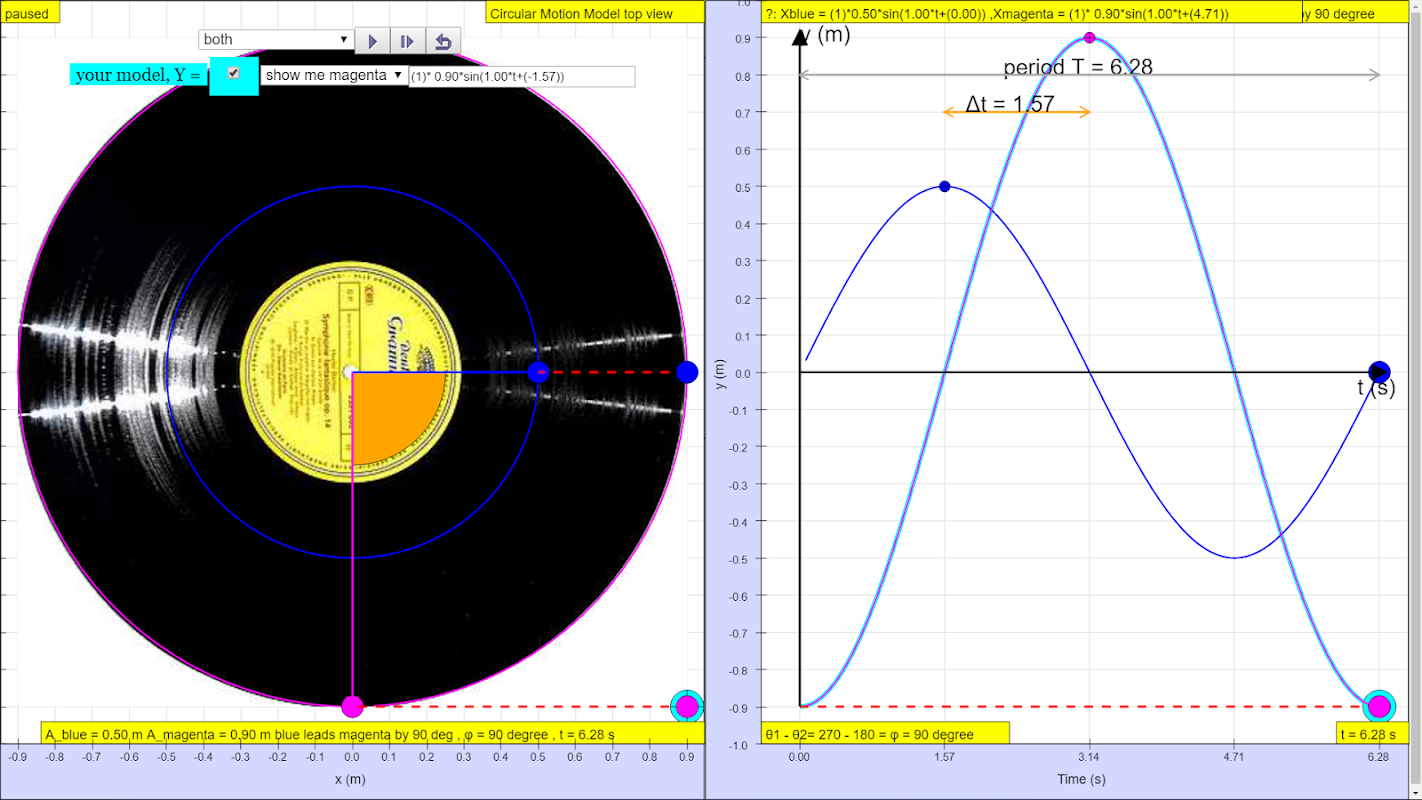Click the dark blue dot at the t-axis end

click(x=1380, y=372)
